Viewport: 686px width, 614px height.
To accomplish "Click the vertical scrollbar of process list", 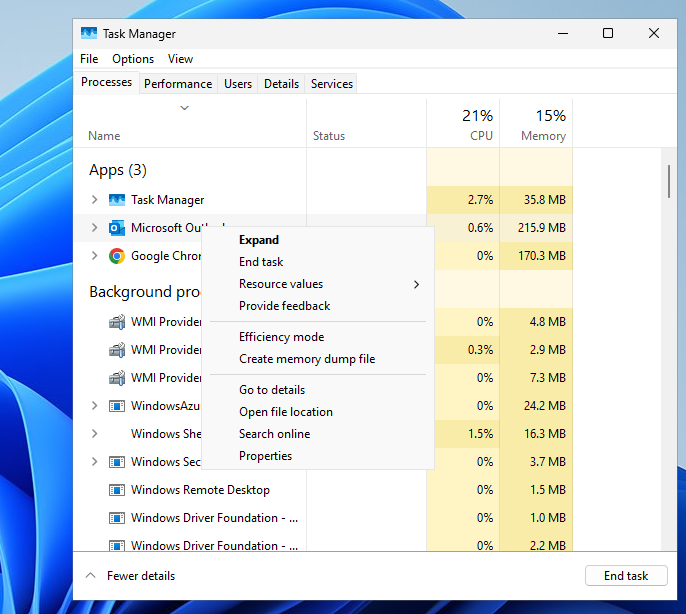I will click(x=668, y=181).
